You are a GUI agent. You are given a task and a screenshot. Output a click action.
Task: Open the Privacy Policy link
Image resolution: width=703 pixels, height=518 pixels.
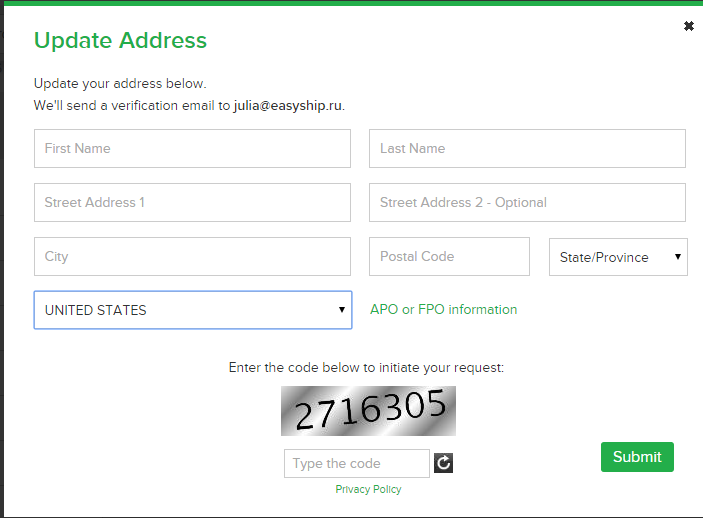pos(368,489)
